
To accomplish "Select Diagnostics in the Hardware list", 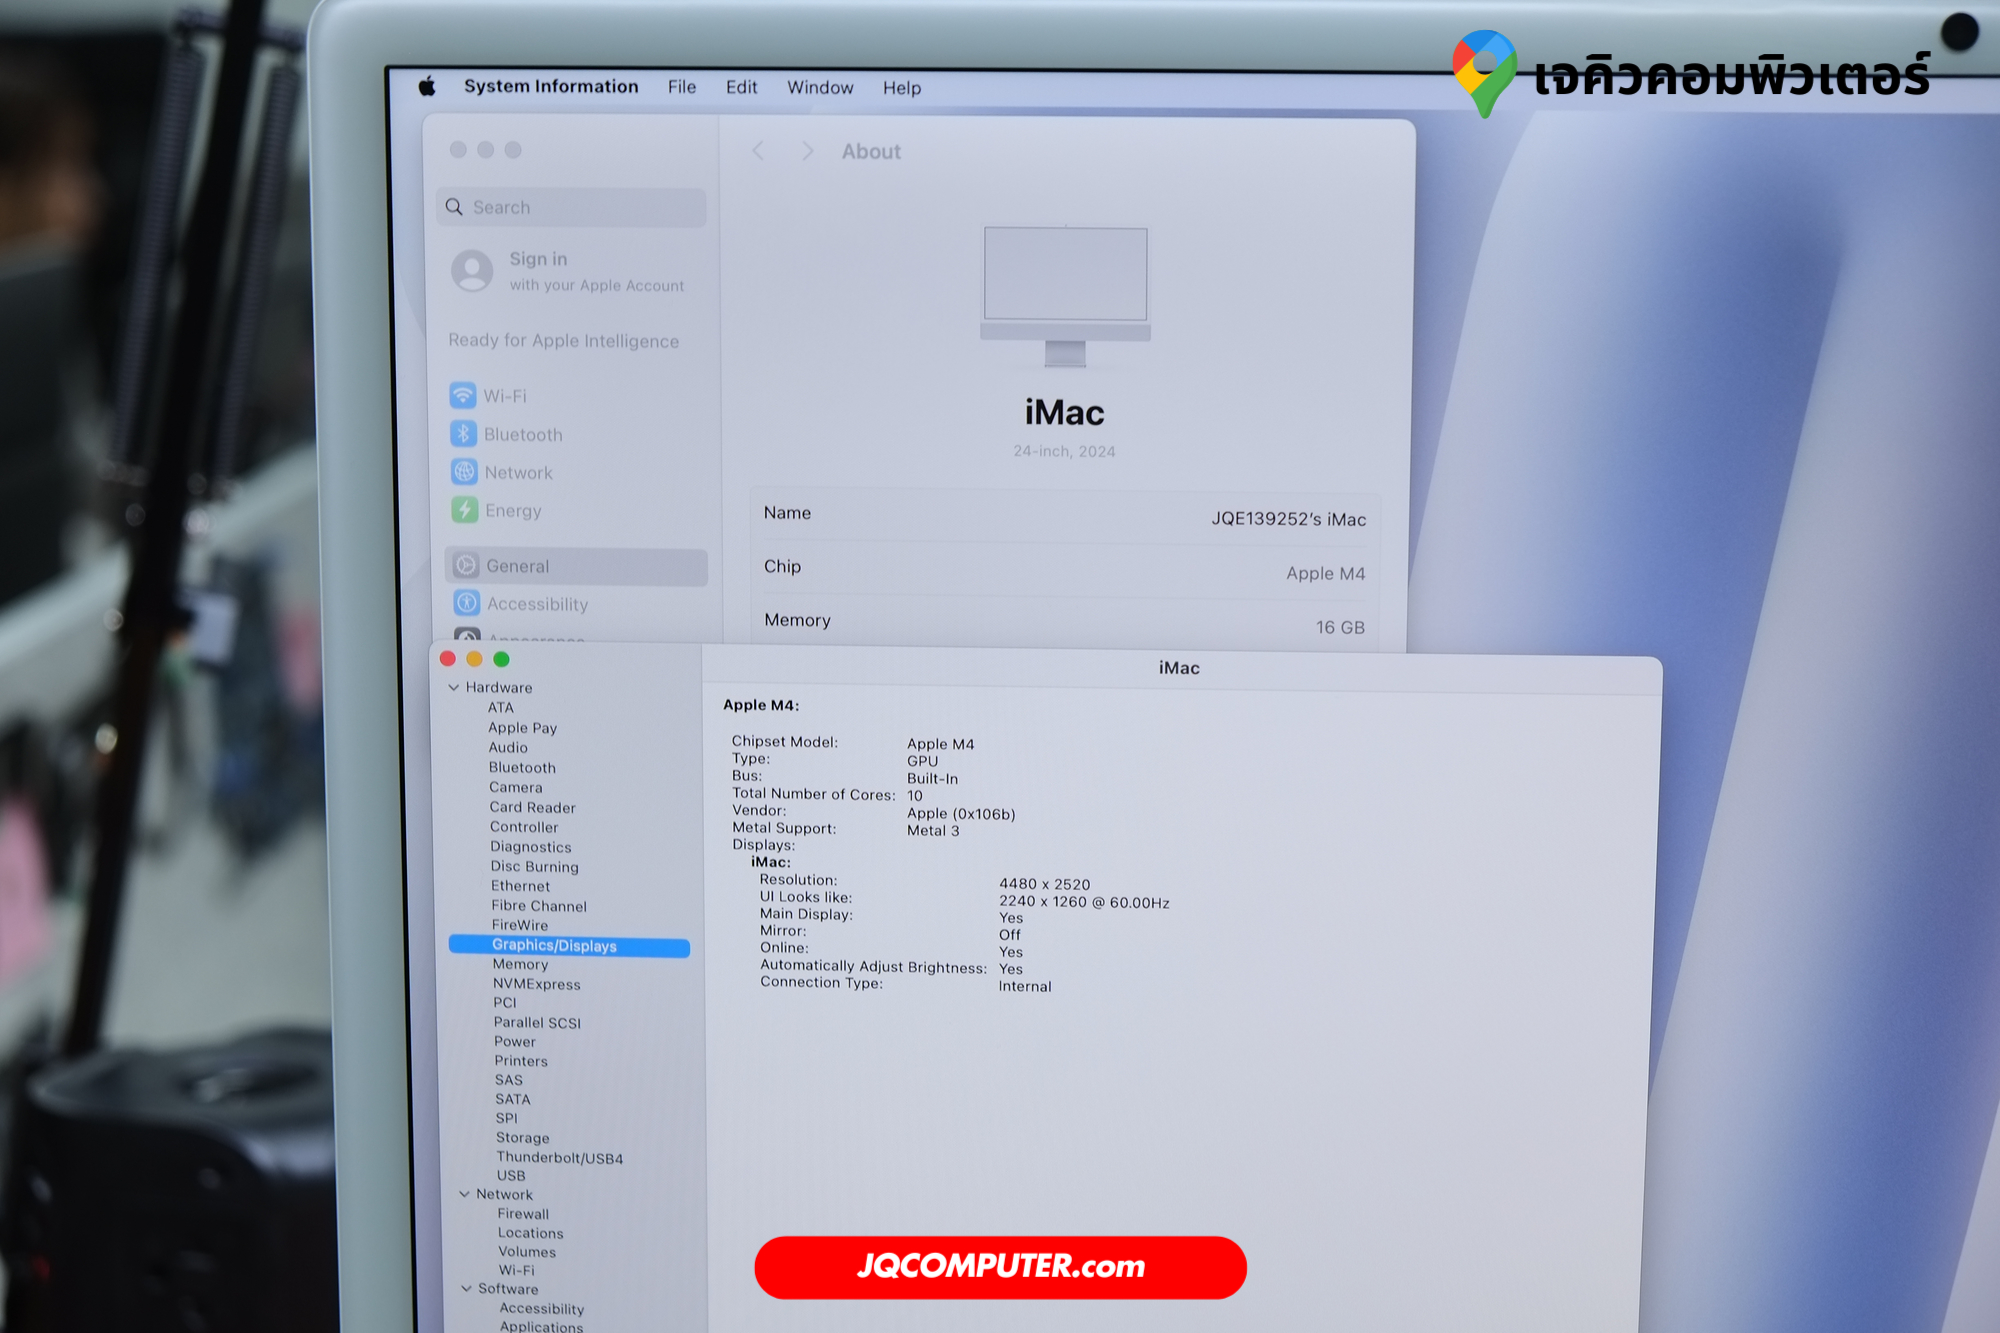I will pyautogui.click(x=531, y=847).
